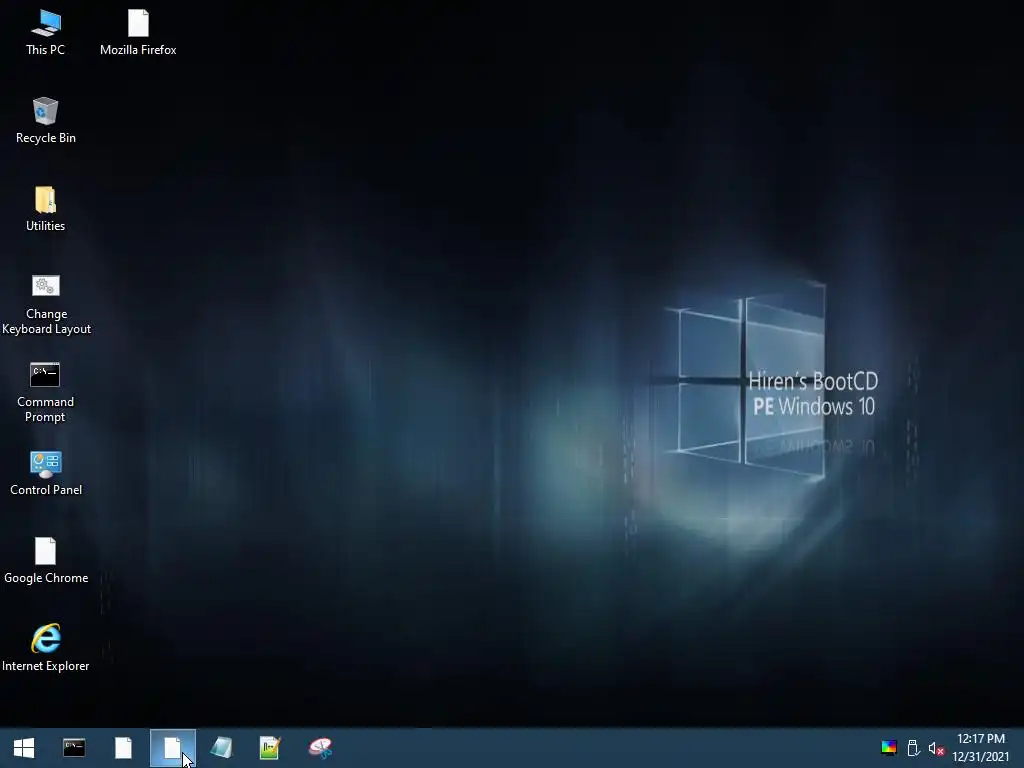This screenshot has width=1024, height=768.
Task: Open the Recycle Bin
Action: [46, 121]
